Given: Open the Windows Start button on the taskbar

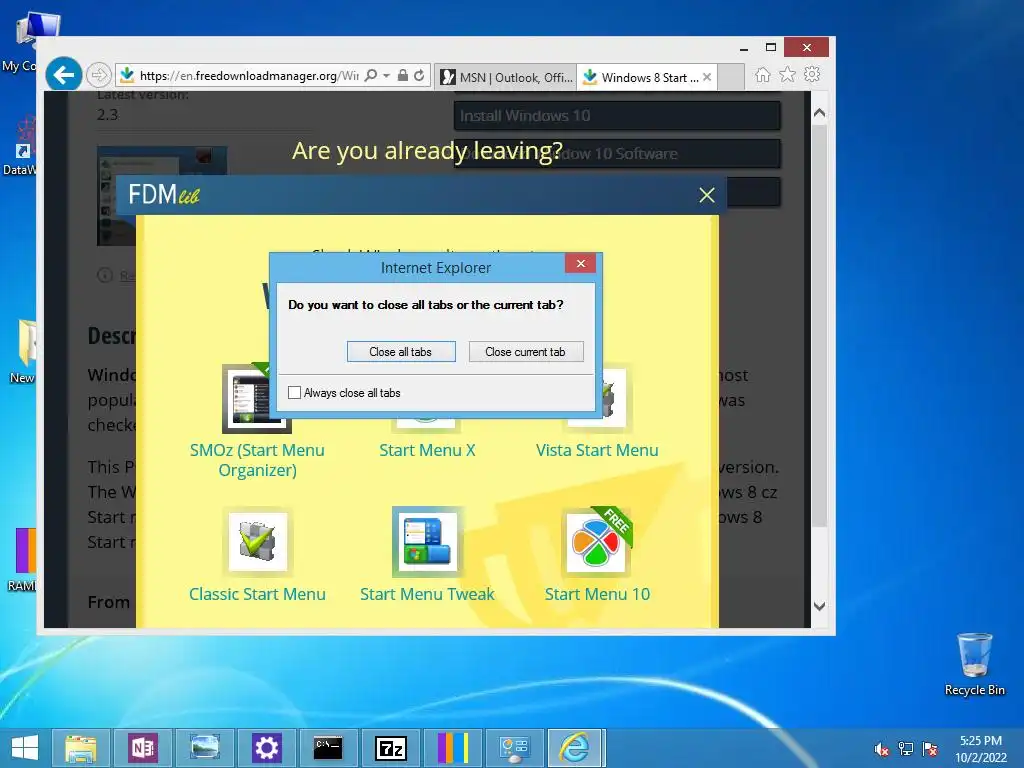Looking at the screenshot, I should [25, 748].
